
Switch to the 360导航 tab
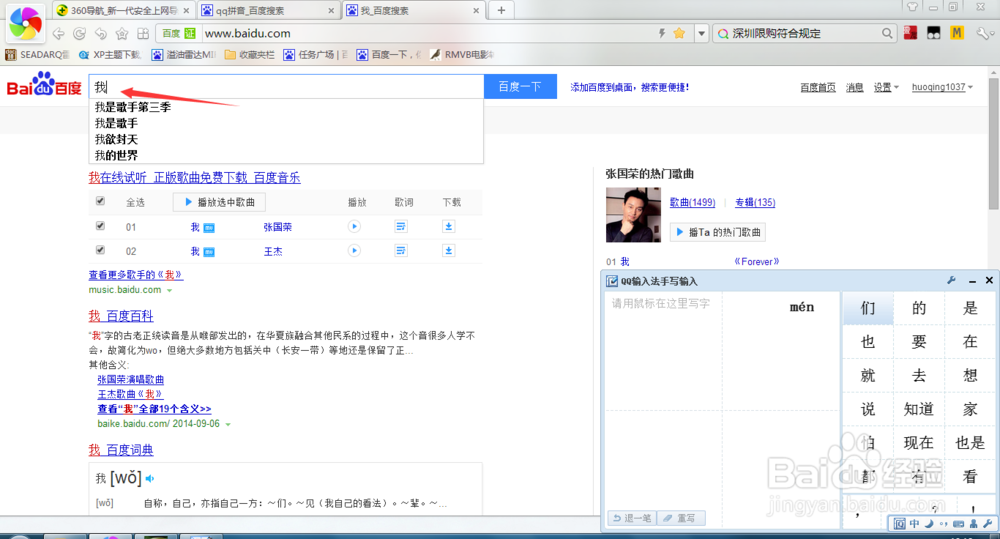point(123,10)
